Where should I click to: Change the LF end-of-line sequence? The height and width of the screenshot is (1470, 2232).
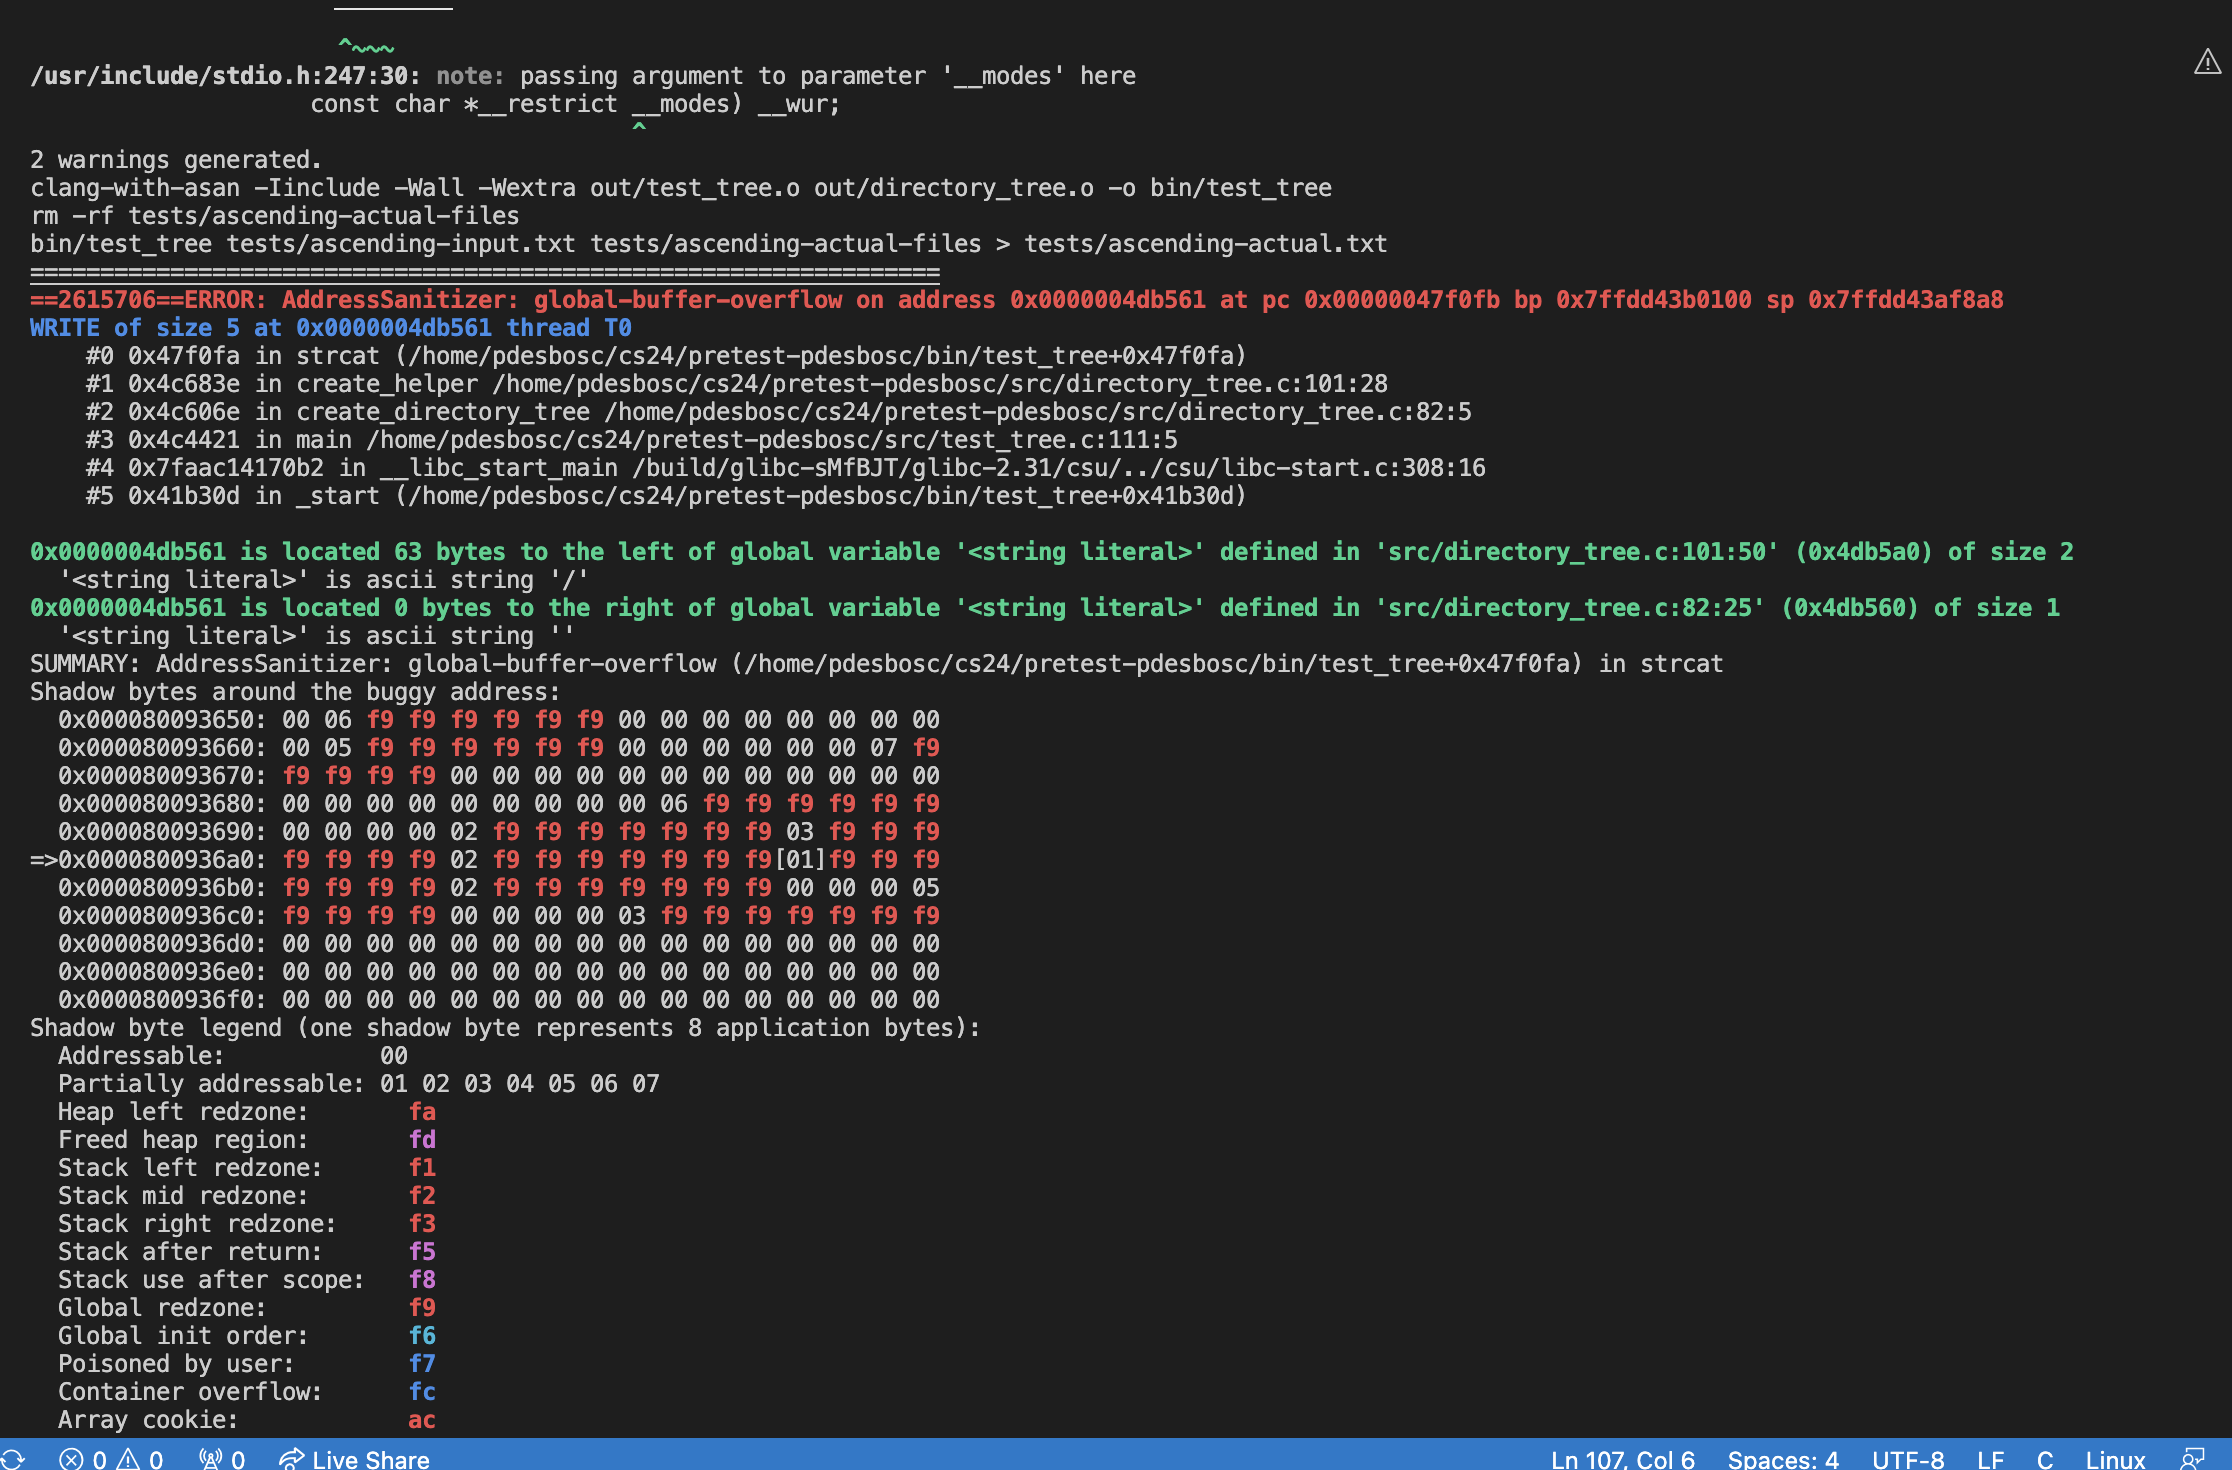tap(1990, 1459)
